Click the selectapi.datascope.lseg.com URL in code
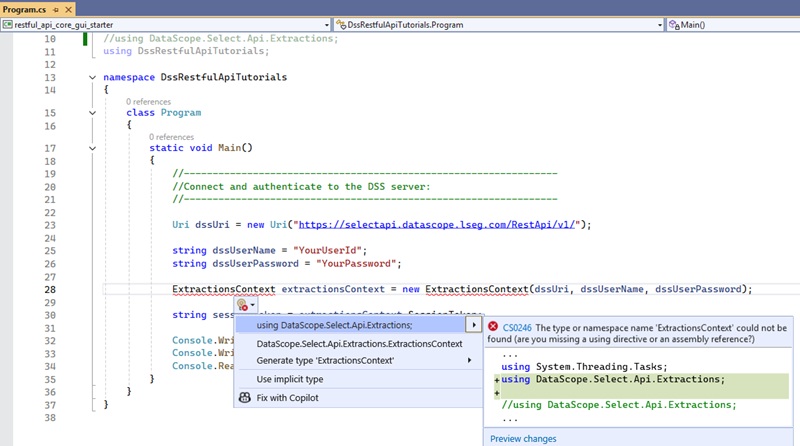The height and width of the screenshot is (446, 800). click(435, 224)
